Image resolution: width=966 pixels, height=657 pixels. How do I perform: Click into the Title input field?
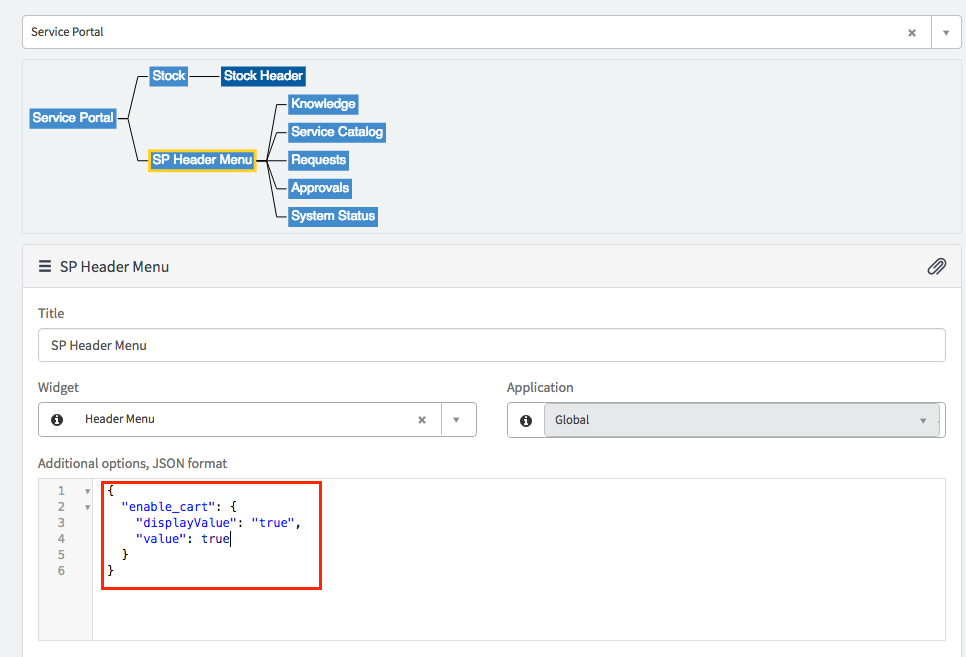pyautogui.click(x=492, y=345)
